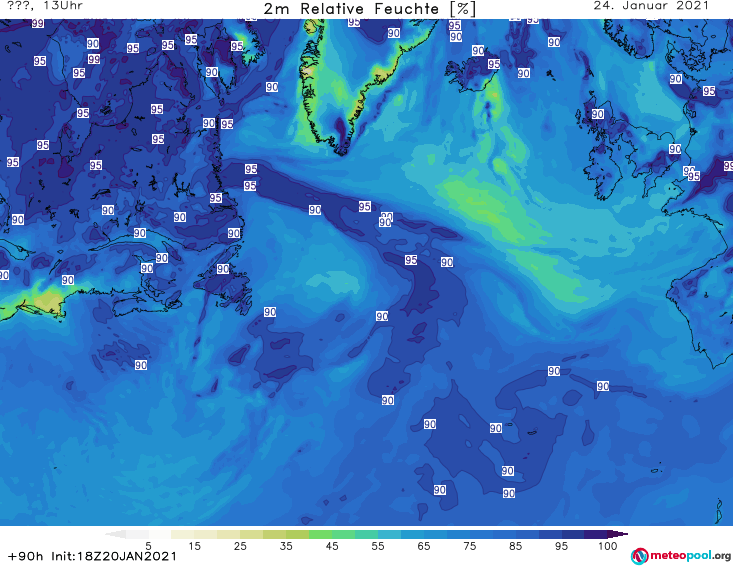Image resolution: width=733 pixels, height=566 pixels.
Task: Click the colorbar tick label "100"
Action: [x=608, y=546]
